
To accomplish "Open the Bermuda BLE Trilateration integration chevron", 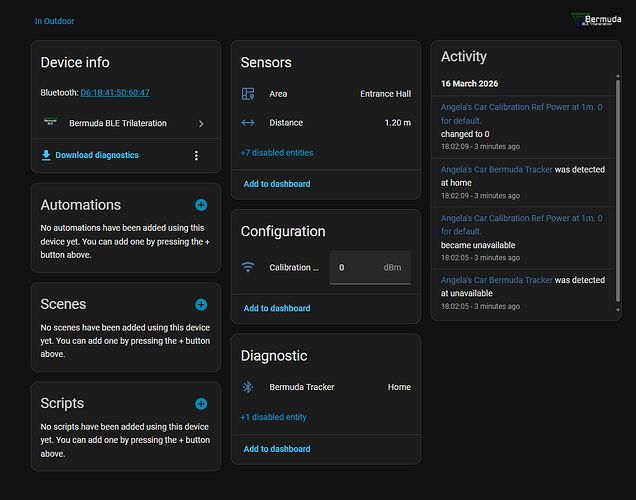I will (x=201, y=123).
